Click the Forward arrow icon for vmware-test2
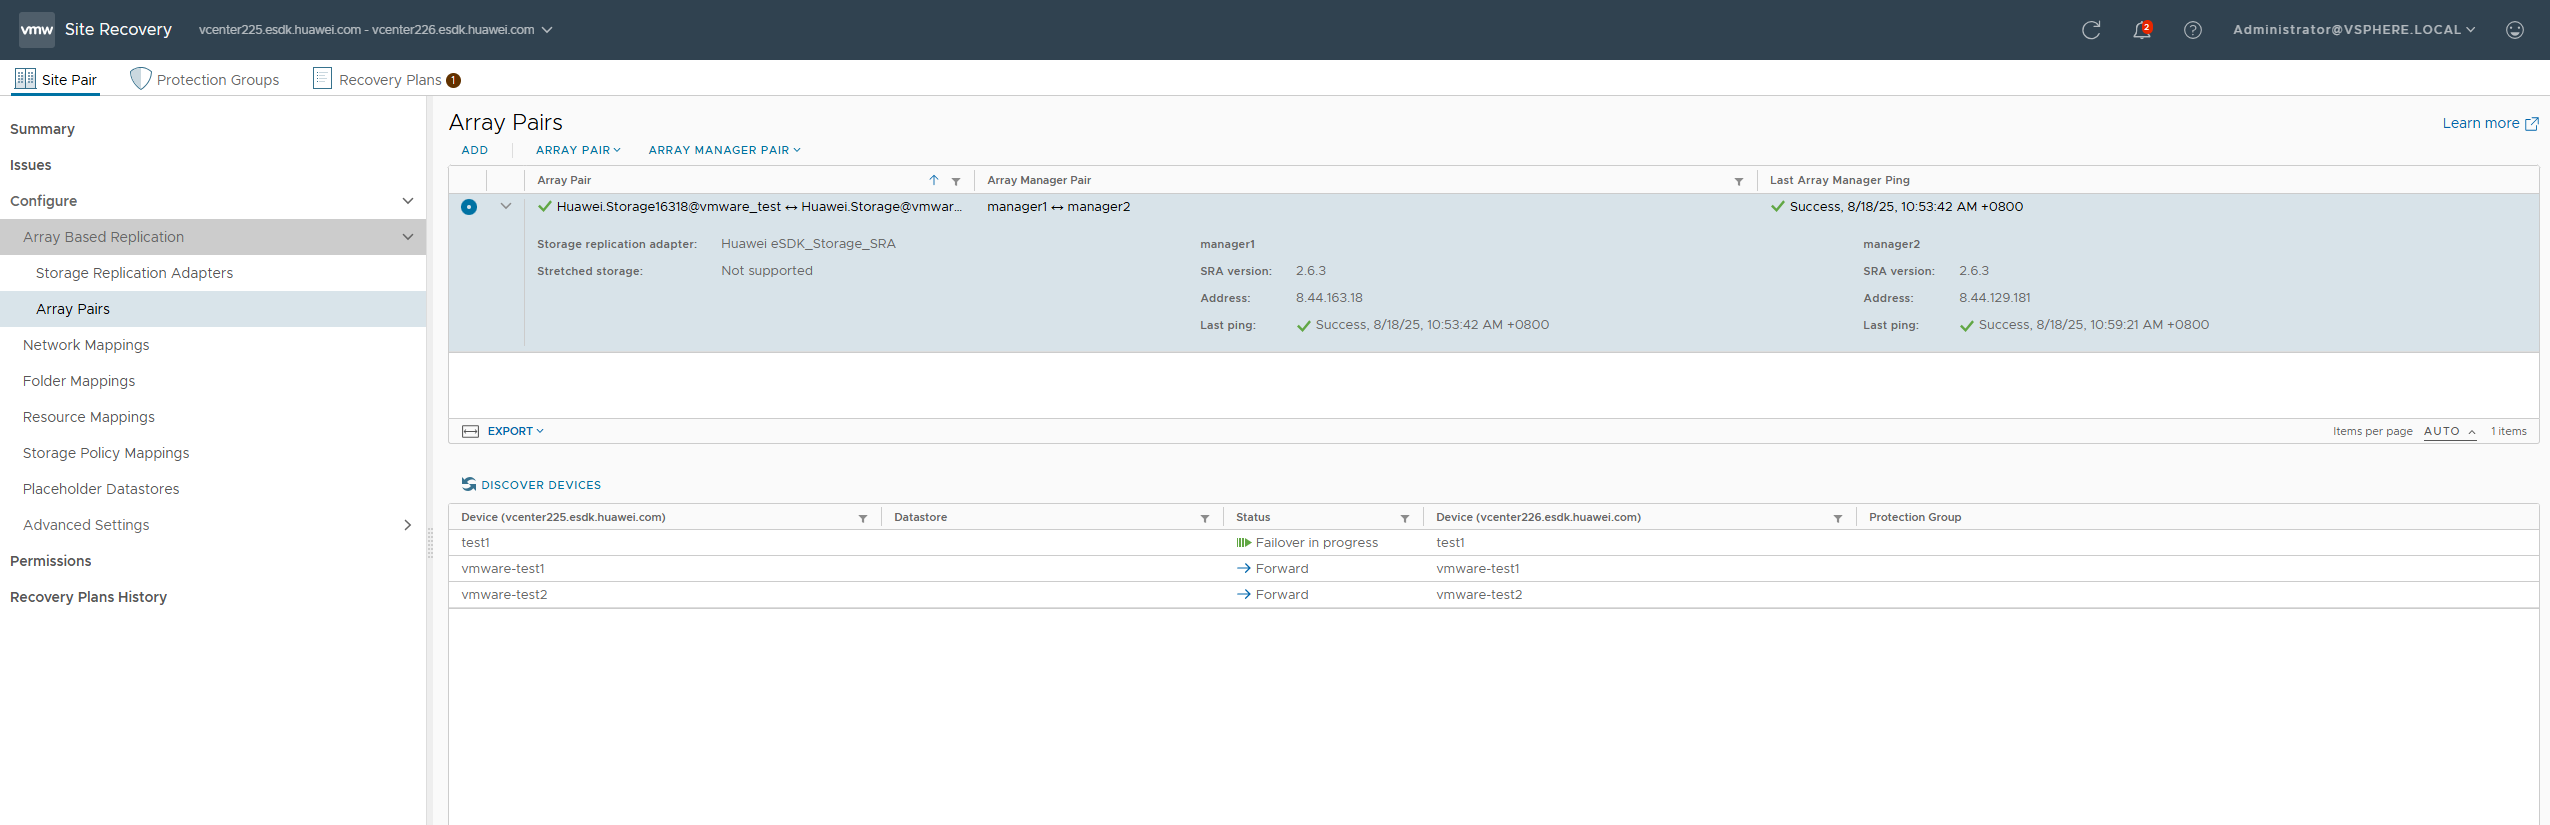 click(x=1244, y=594)
